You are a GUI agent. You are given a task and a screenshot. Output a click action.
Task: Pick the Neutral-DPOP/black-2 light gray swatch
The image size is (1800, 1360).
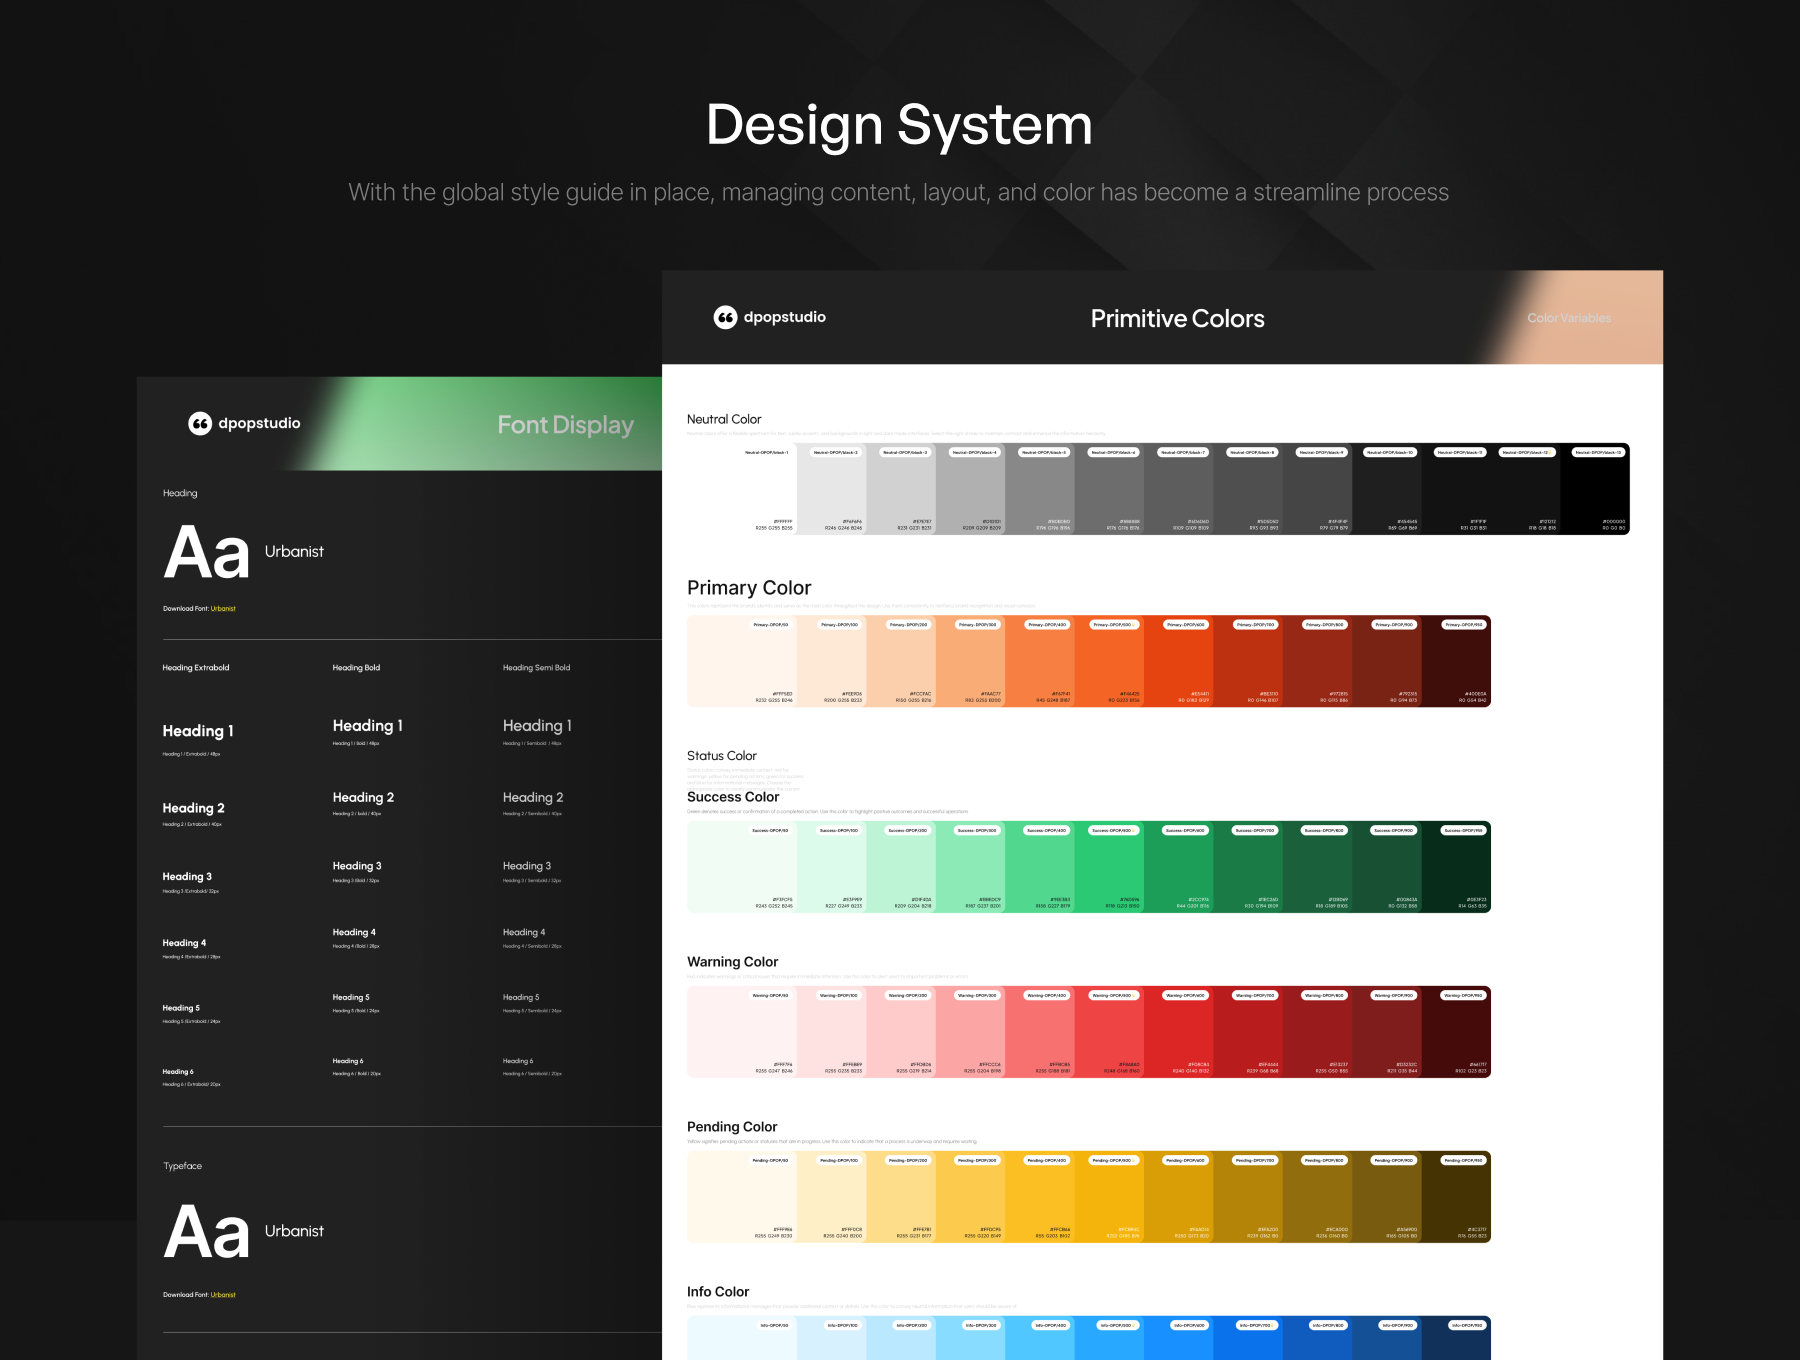pos(831,489)
